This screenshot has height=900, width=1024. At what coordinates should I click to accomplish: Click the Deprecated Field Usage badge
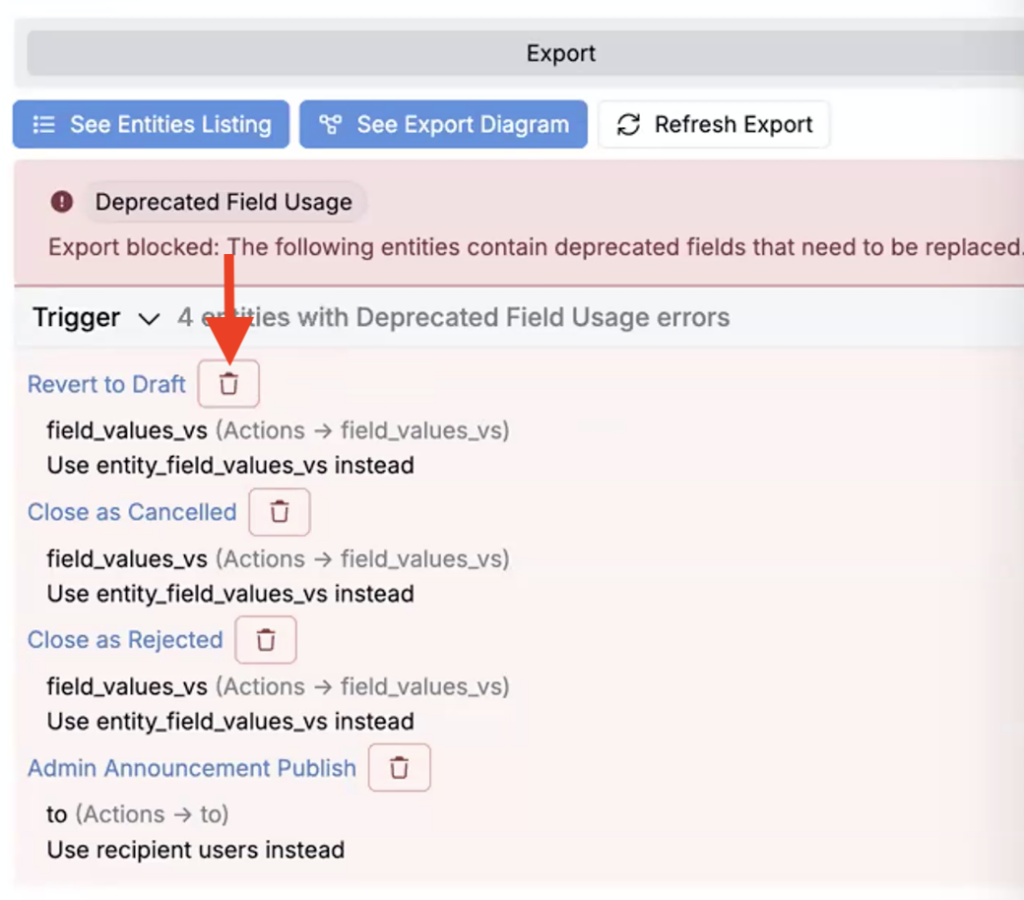click(223, 202)
